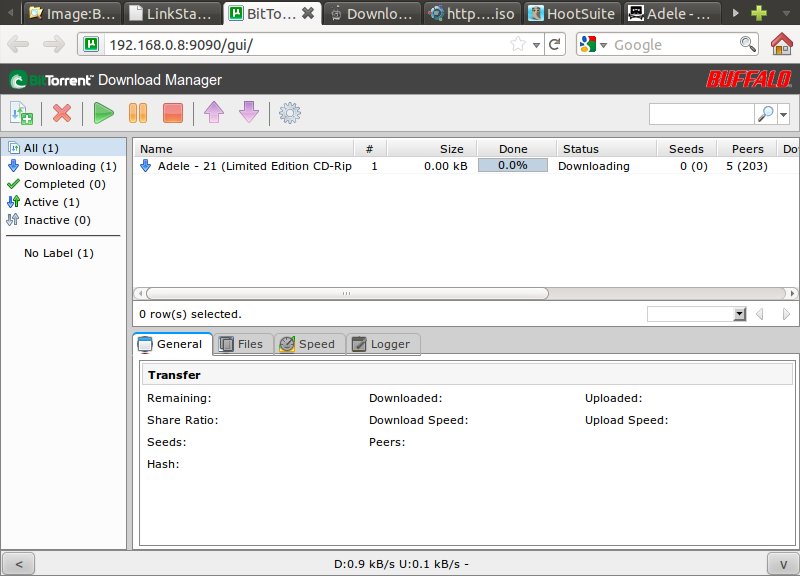Expand the search engine dropdown arrow
Viewport: 800px width, 576px height.
point(783,115)
